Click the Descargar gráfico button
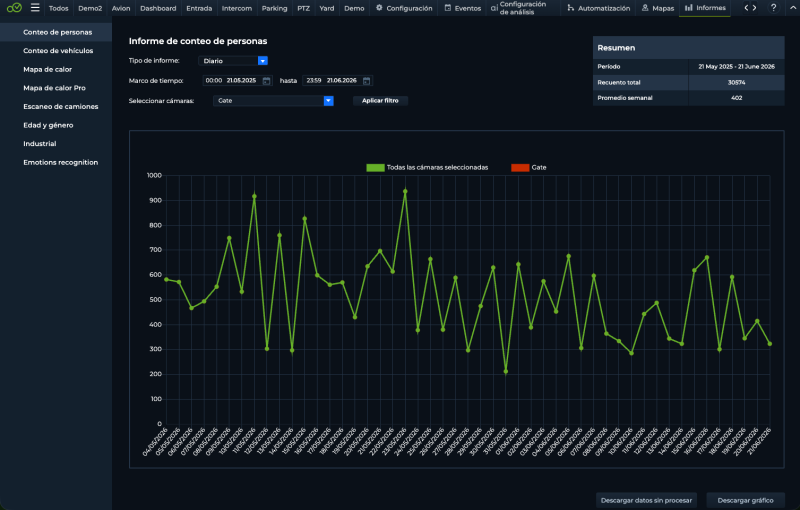The height and width of the screenshot is (510, 800). [x=745, y=500]
